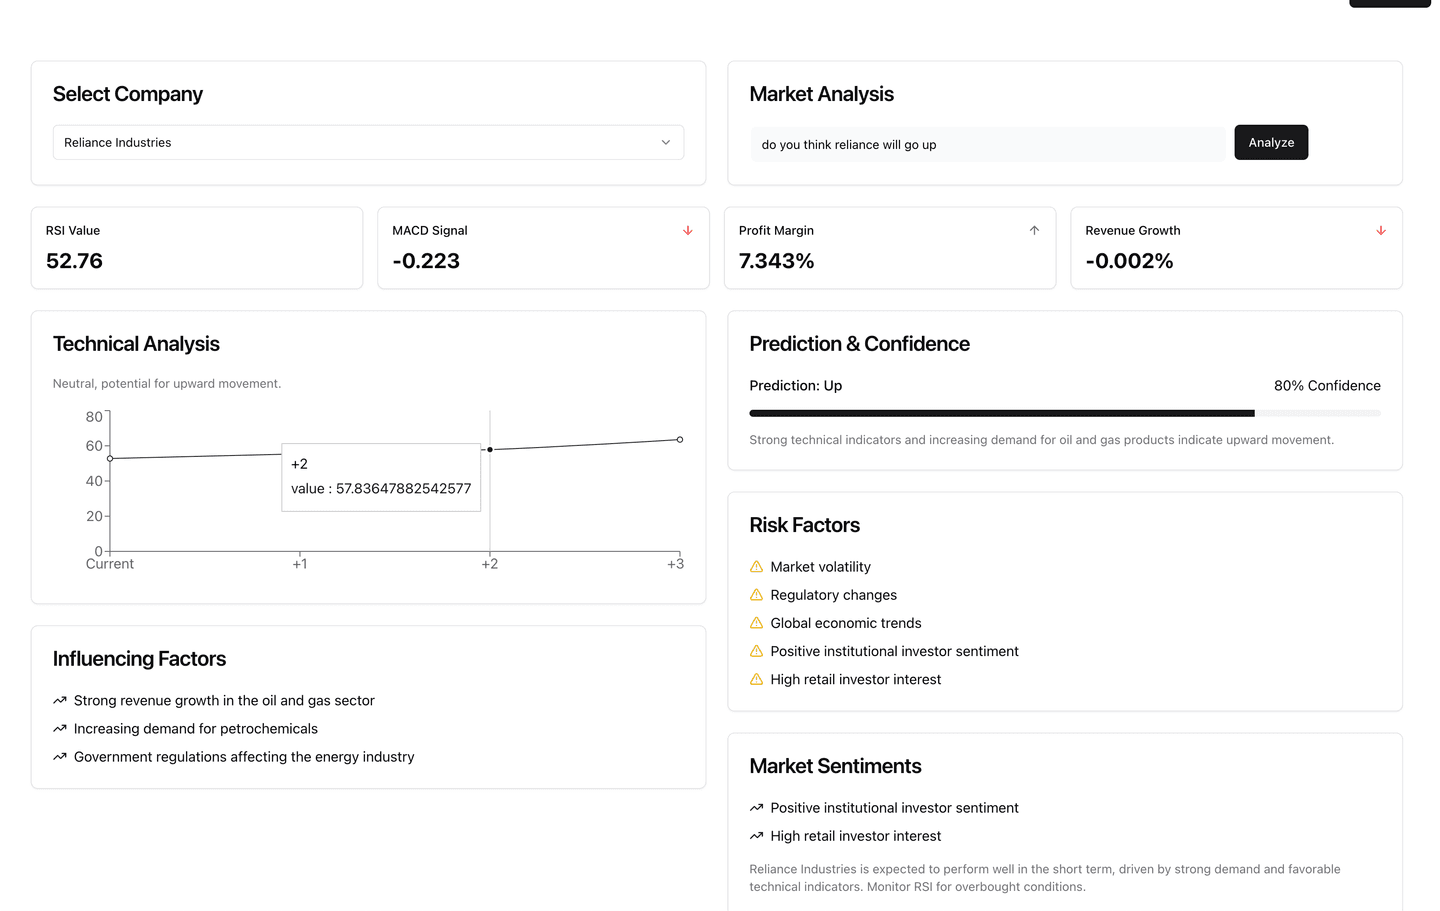The image size is (1440, 911).
Task: Click the market analysis query input field
Action: click(987, 145)
